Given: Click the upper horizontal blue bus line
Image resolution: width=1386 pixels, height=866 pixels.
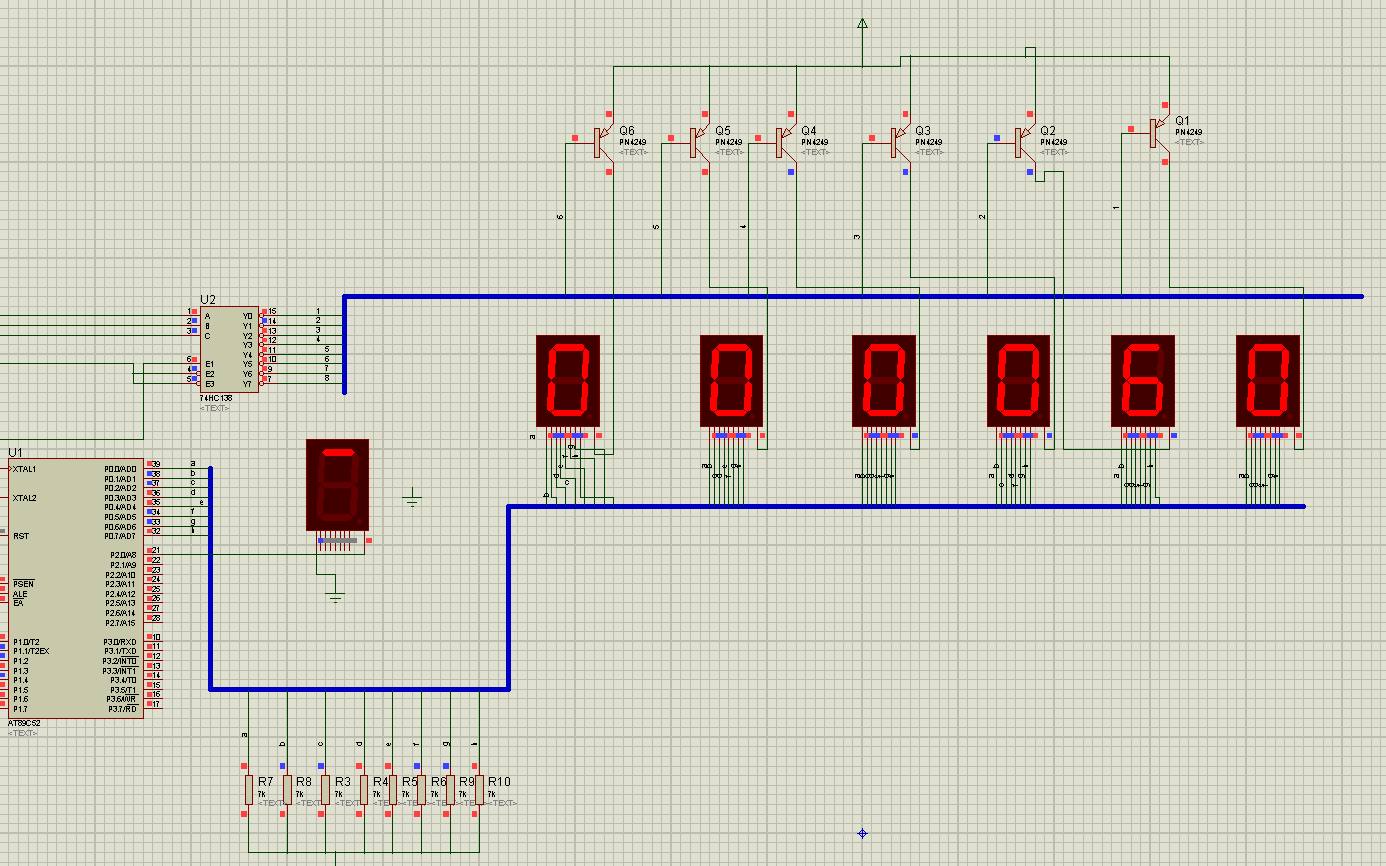Looking at the screenshot, I should 853,296.
